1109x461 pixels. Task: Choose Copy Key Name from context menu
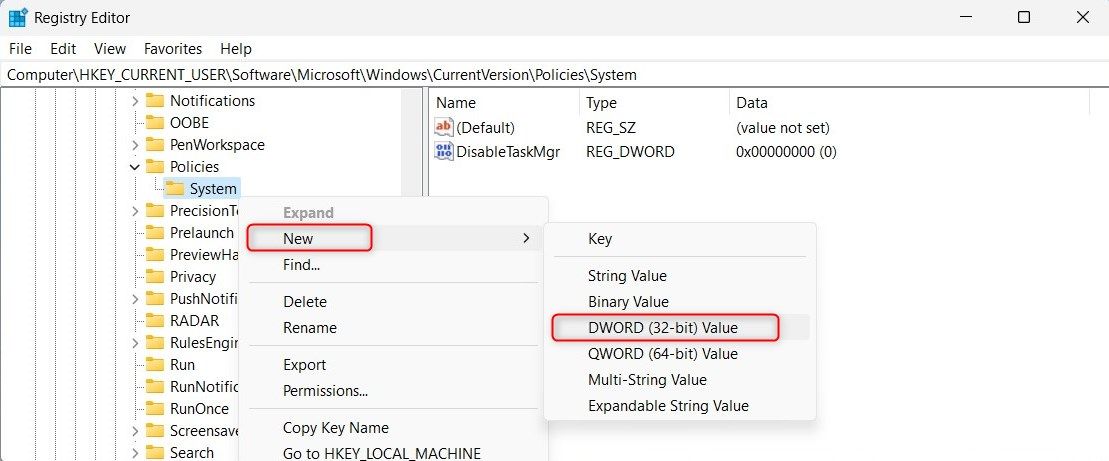point(335,428)
